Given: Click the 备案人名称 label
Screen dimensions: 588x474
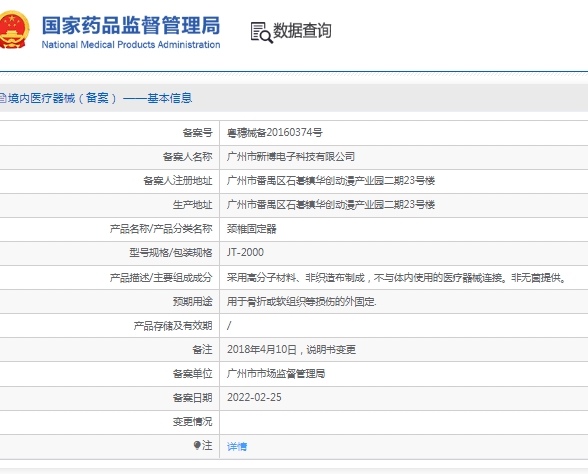Looking at the screenshot, I should pos(188,157).
